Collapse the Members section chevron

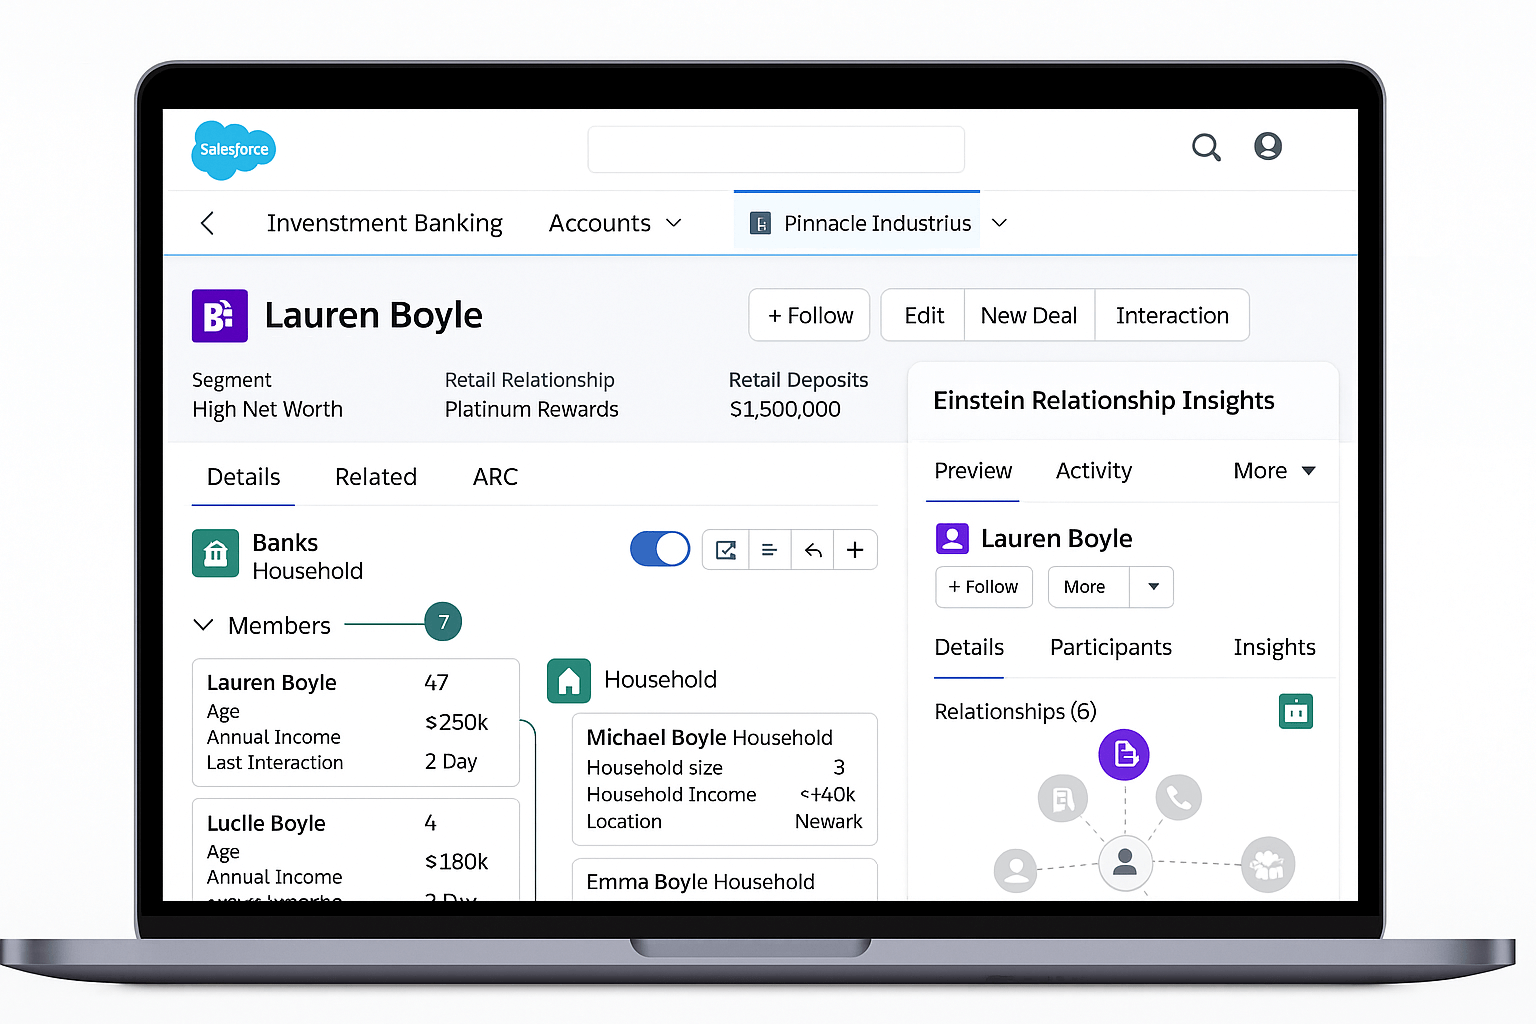tap(203, 625)
